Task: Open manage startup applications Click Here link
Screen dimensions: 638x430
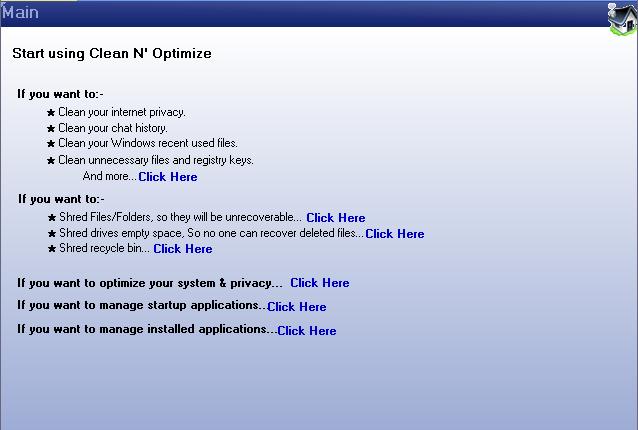Action: pos(297,307)
